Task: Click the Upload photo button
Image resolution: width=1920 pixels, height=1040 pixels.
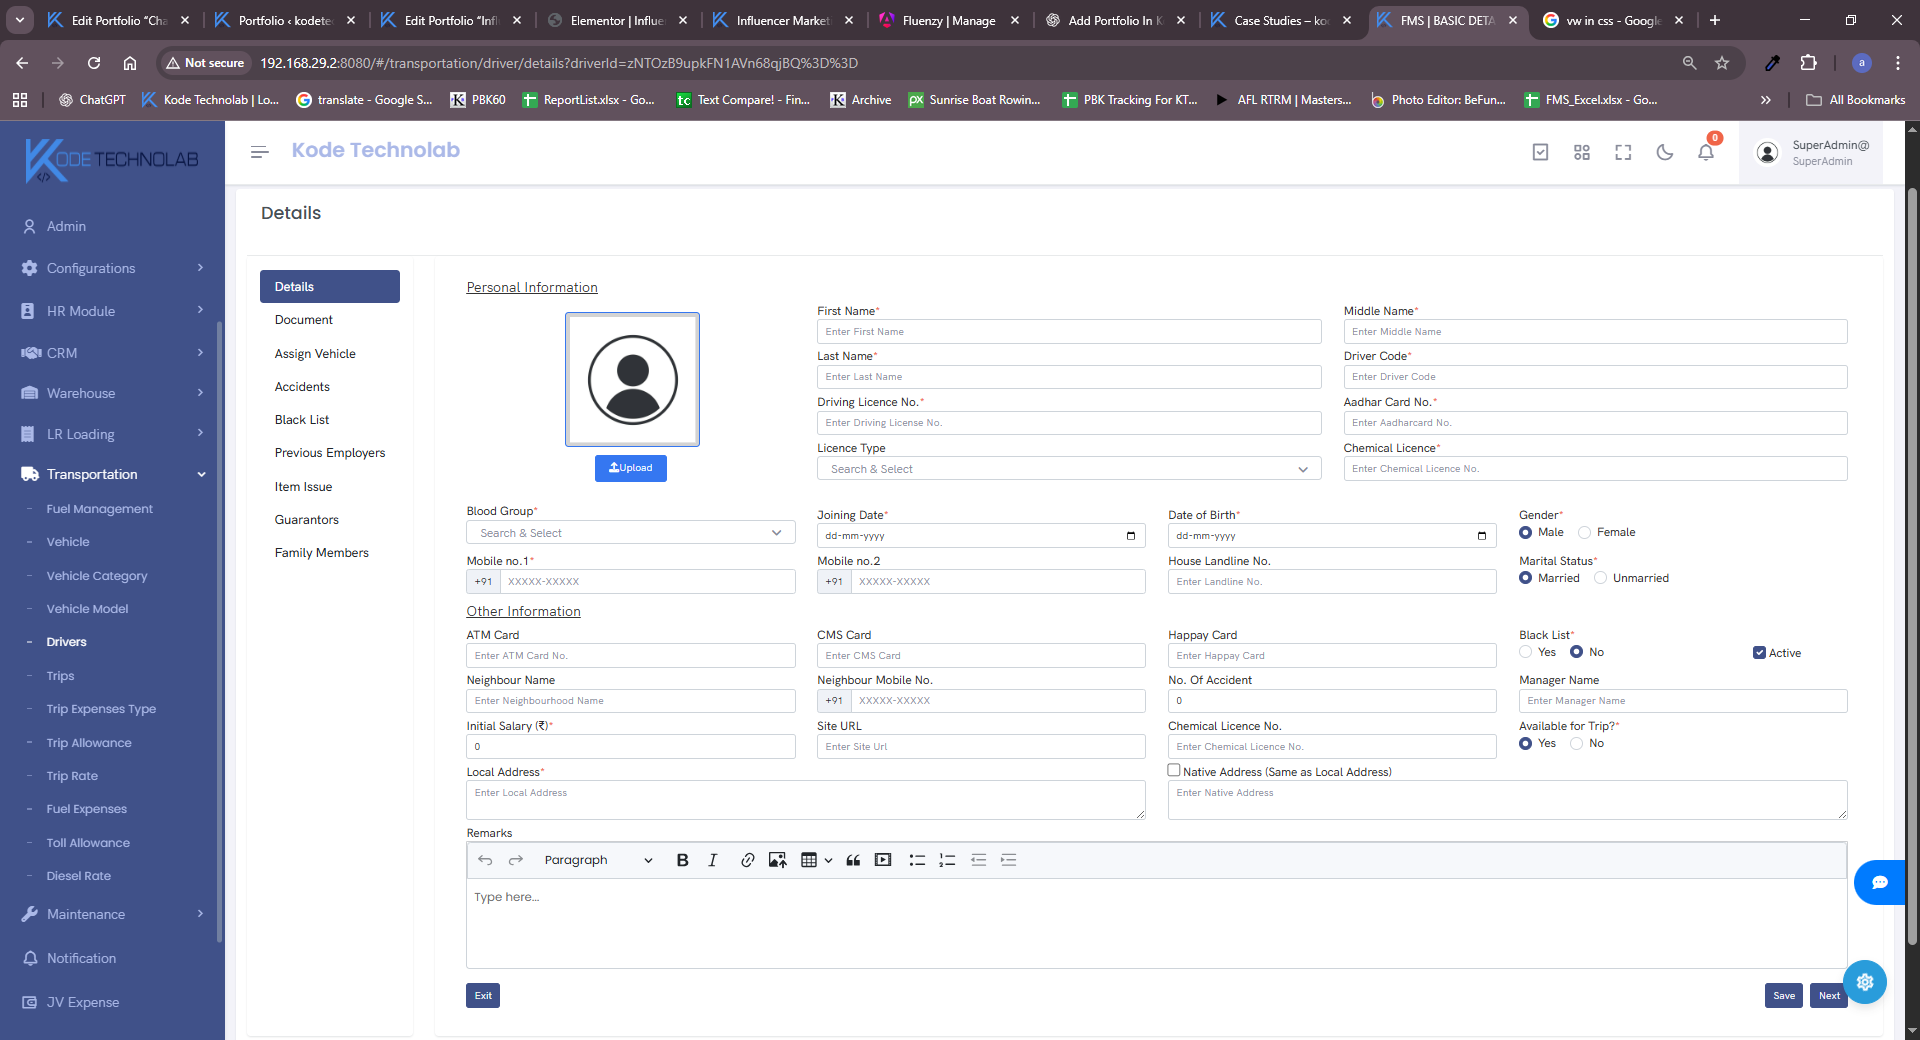Action: (631, 468)
